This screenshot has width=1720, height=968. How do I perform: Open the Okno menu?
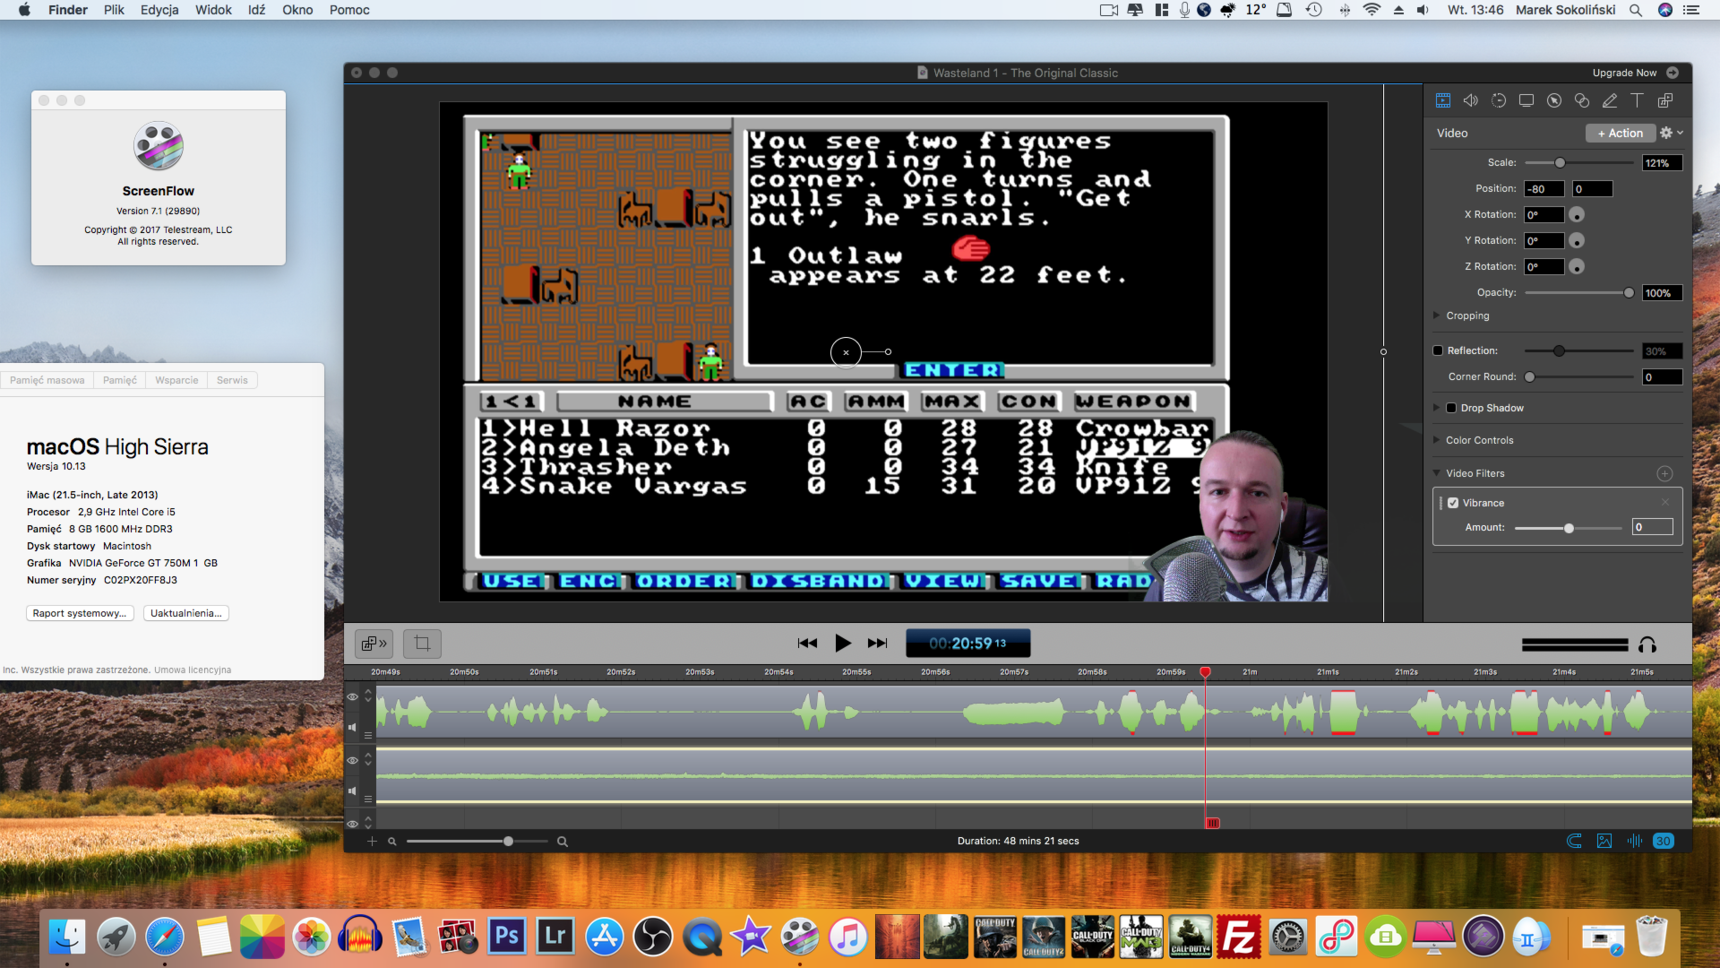pos(297,10)
